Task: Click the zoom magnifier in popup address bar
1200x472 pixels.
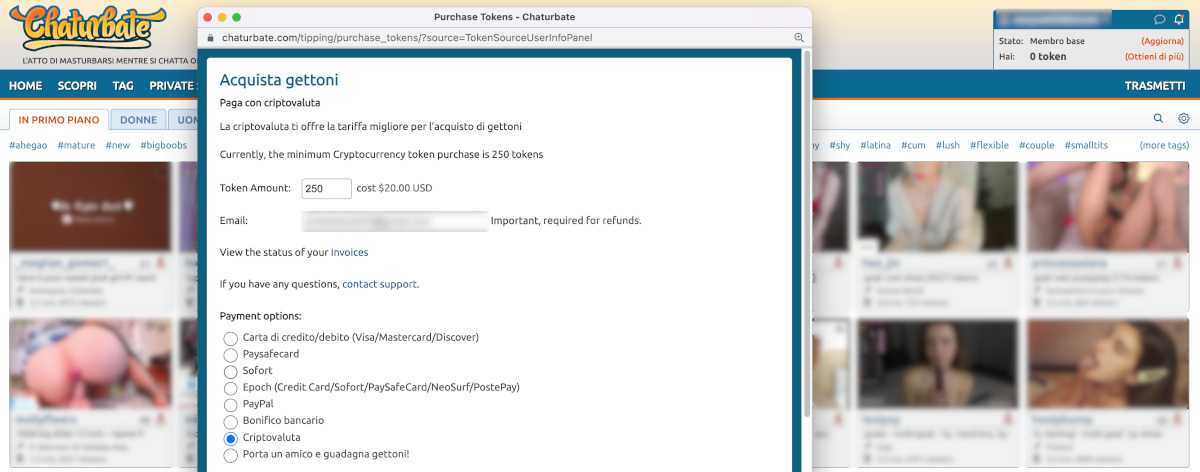Action: [x=799, y=37]
